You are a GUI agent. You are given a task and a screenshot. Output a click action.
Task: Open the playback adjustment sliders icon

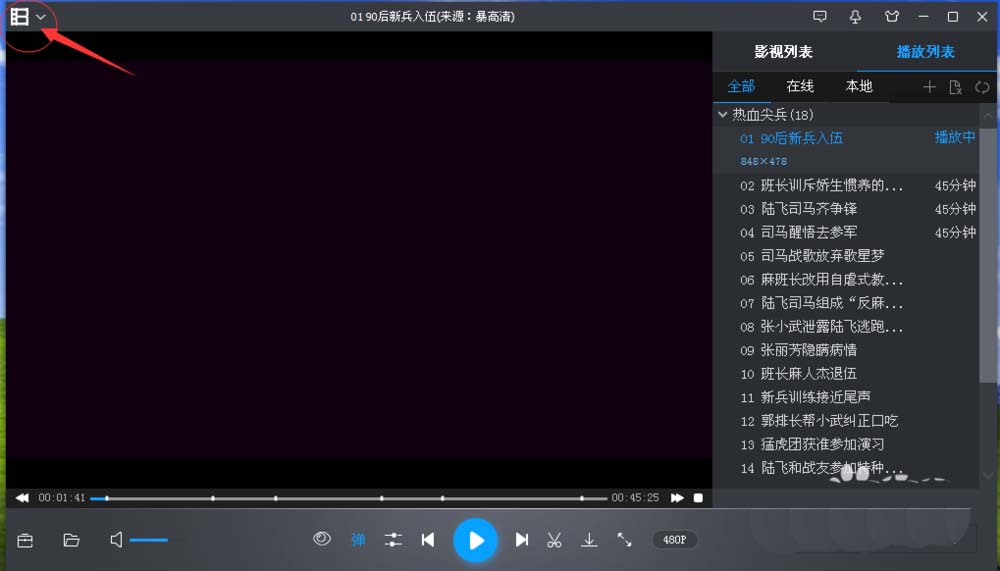click(393, 540)
